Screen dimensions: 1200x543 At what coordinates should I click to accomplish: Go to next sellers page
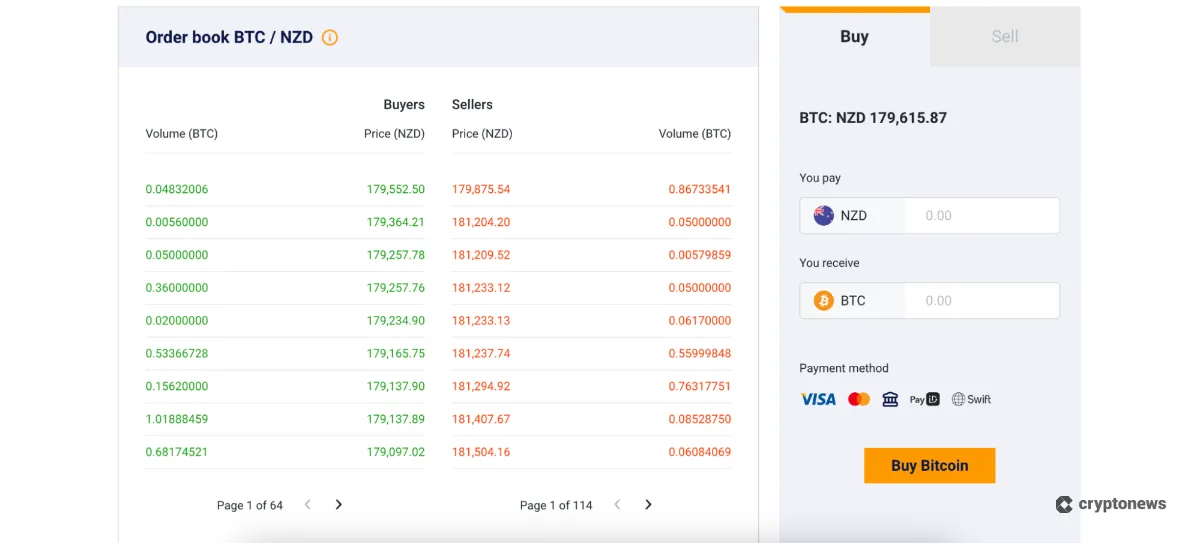(x=648, y=505)
